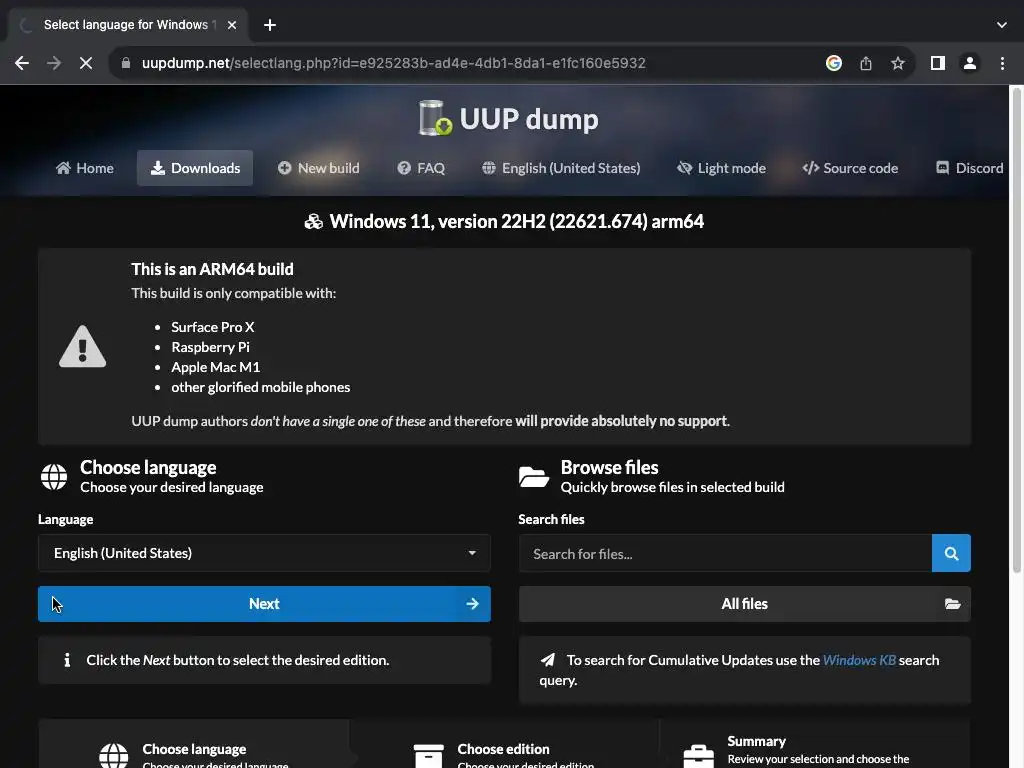Image resolution: width=1024 pixels, height=768 pixels.
Task: Share this page via share icon
Action: coord(866,63)
